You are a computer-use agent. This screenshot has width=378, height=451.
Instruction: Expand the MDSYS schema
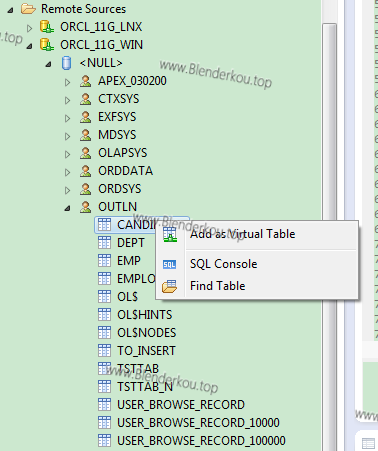(67, 136)
